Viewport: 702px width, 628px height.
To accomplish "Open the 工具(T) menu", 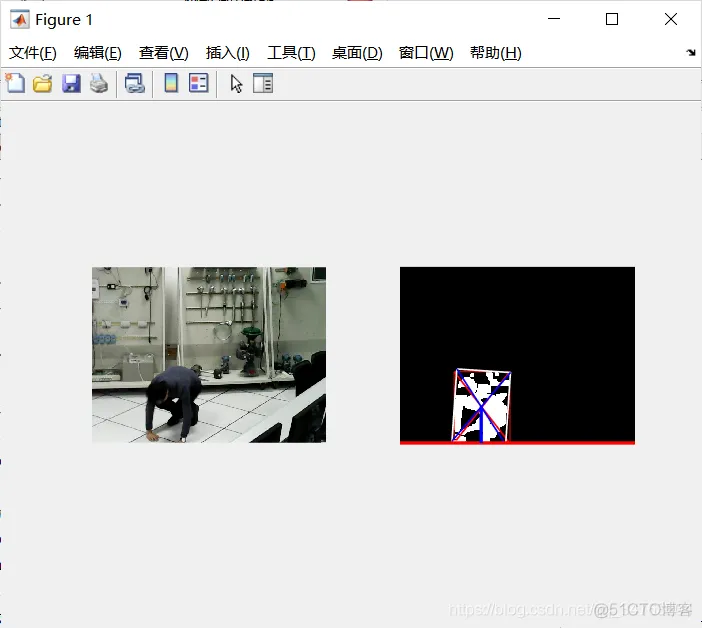I will pos(291,53).
